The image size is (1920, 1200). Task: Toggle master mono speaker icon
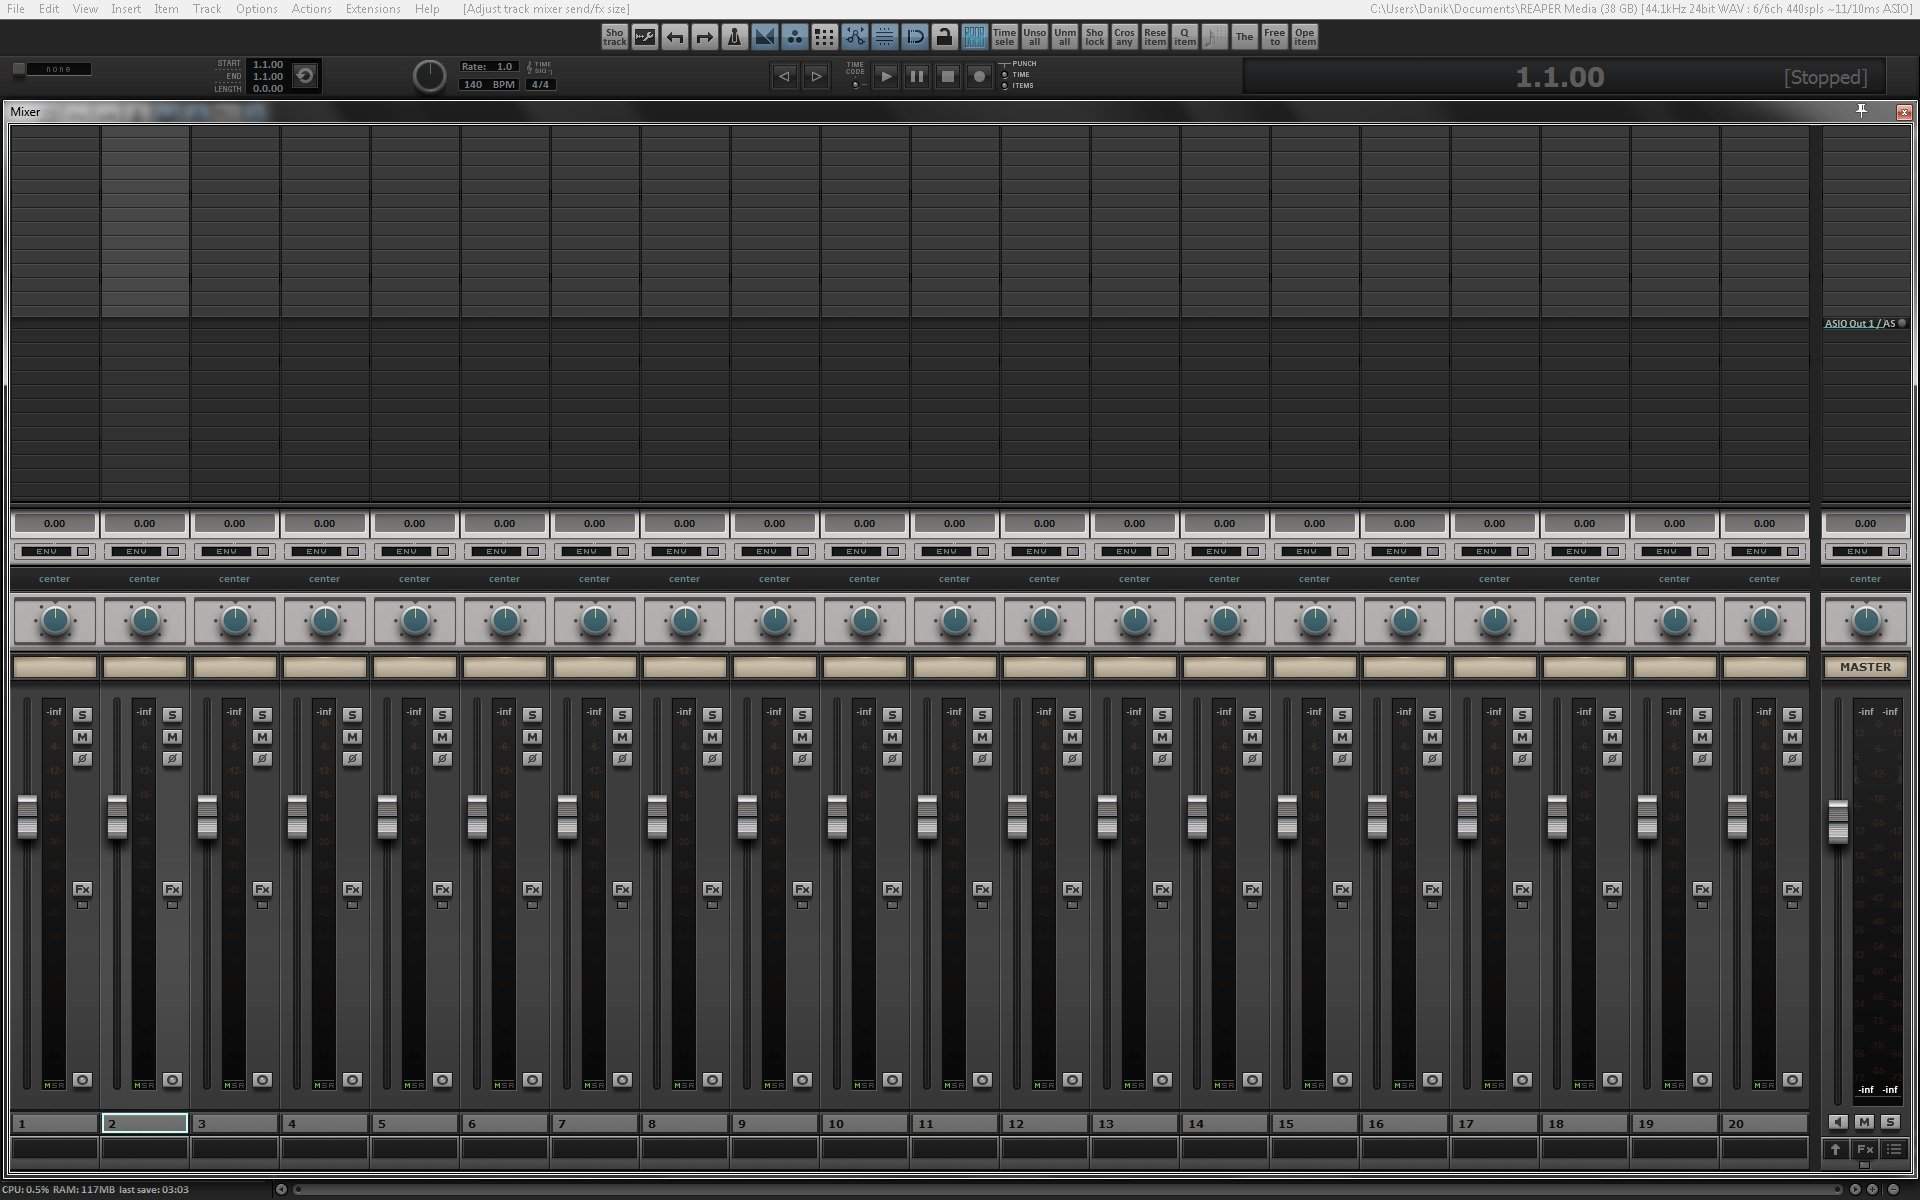(x=1838, y=1122)
